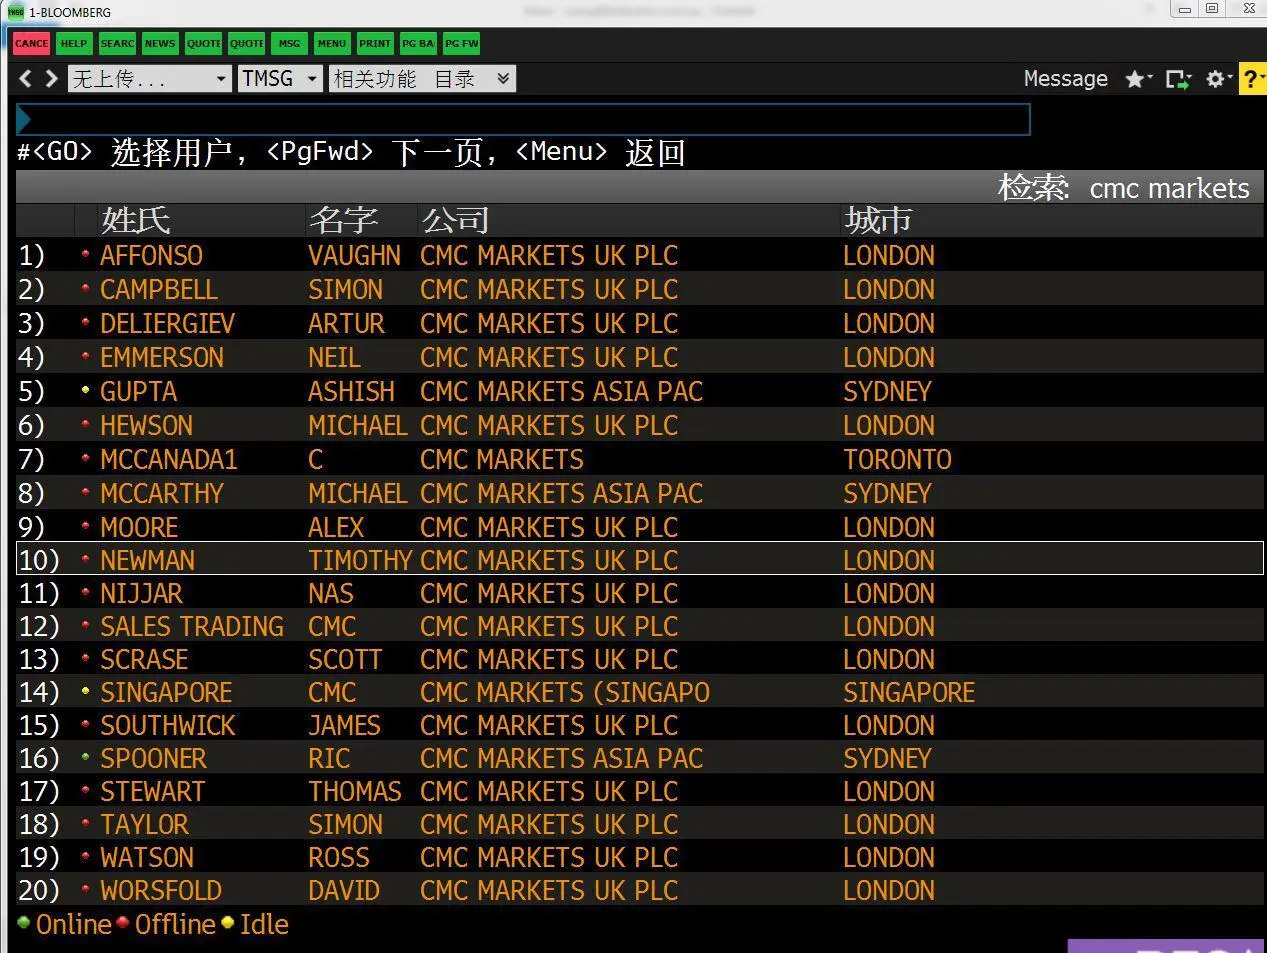Go forward with the right arrow
This screenshot has height=953, width=1267.
click(51, 78)
